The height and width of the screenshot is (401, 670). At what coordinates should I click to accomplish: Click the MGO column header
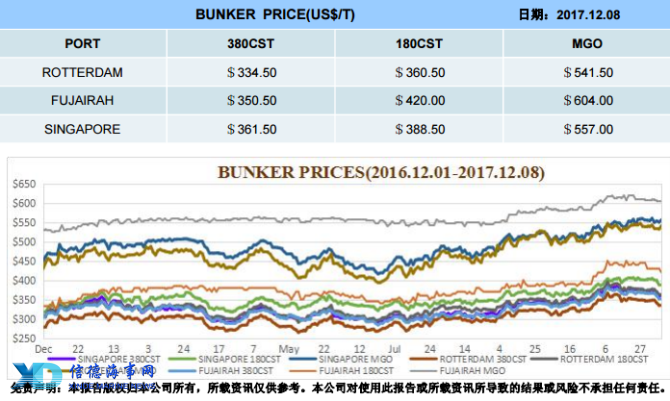(x=587, y=44)
